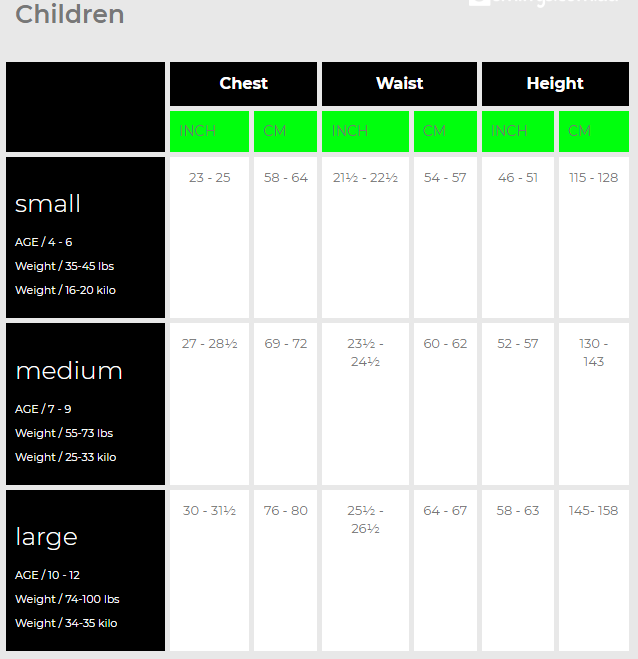
Task: Click the medium size row label
Action: coord(69,371)
